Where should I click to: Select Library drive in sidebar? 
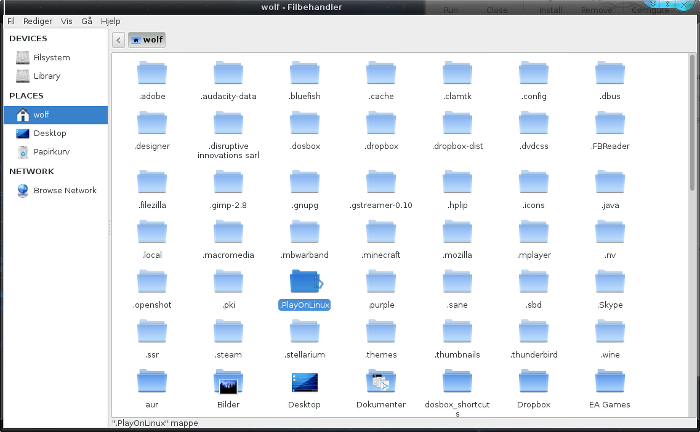tap(56, 76)
